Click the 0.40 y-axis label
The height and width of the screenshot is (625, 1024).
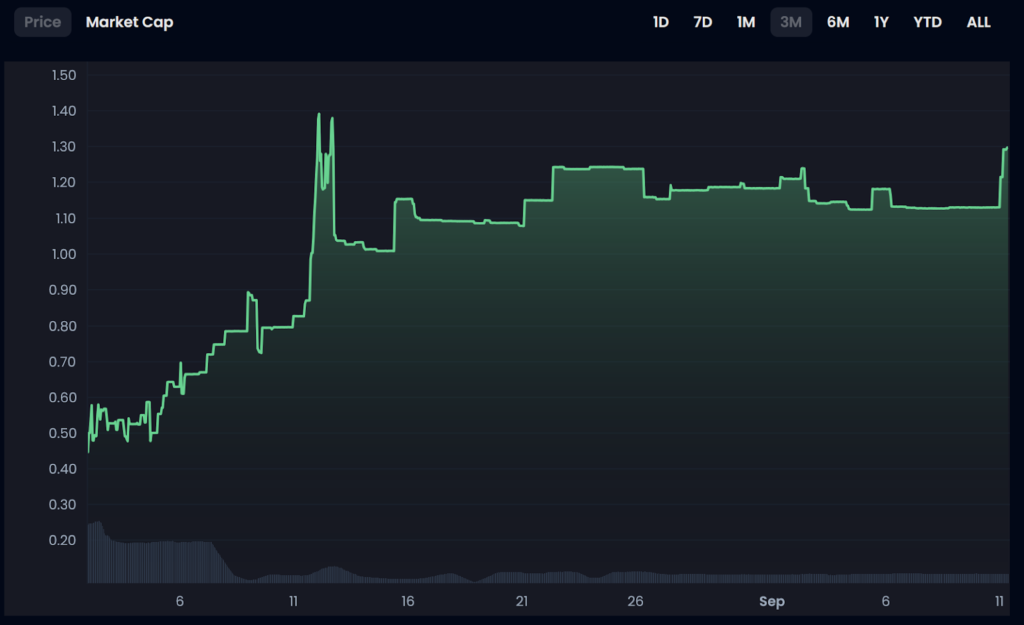63,469
